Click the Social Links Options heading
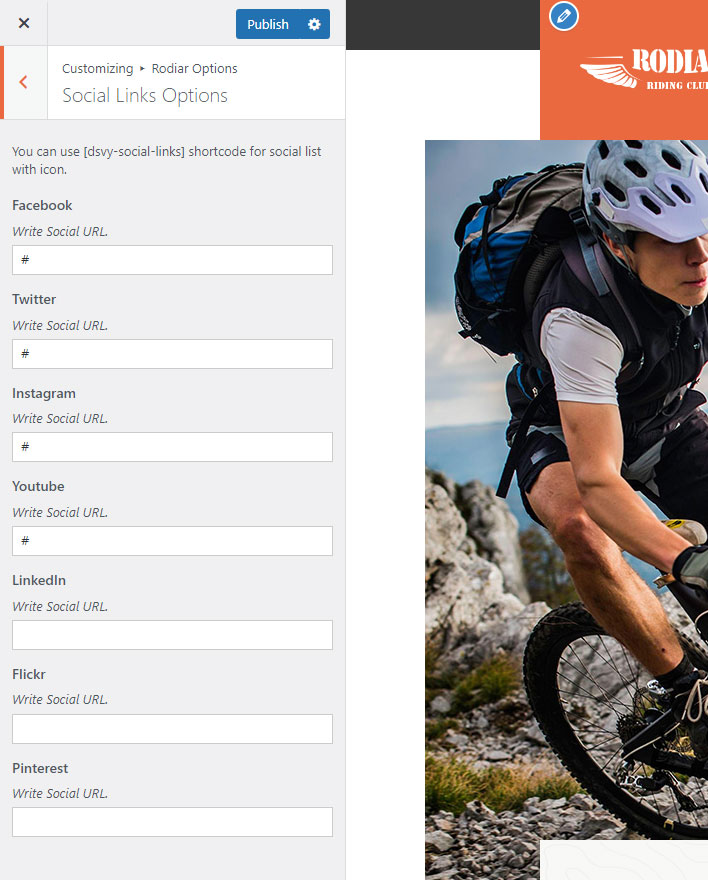708x880 pixels. [x=145, y=95]
